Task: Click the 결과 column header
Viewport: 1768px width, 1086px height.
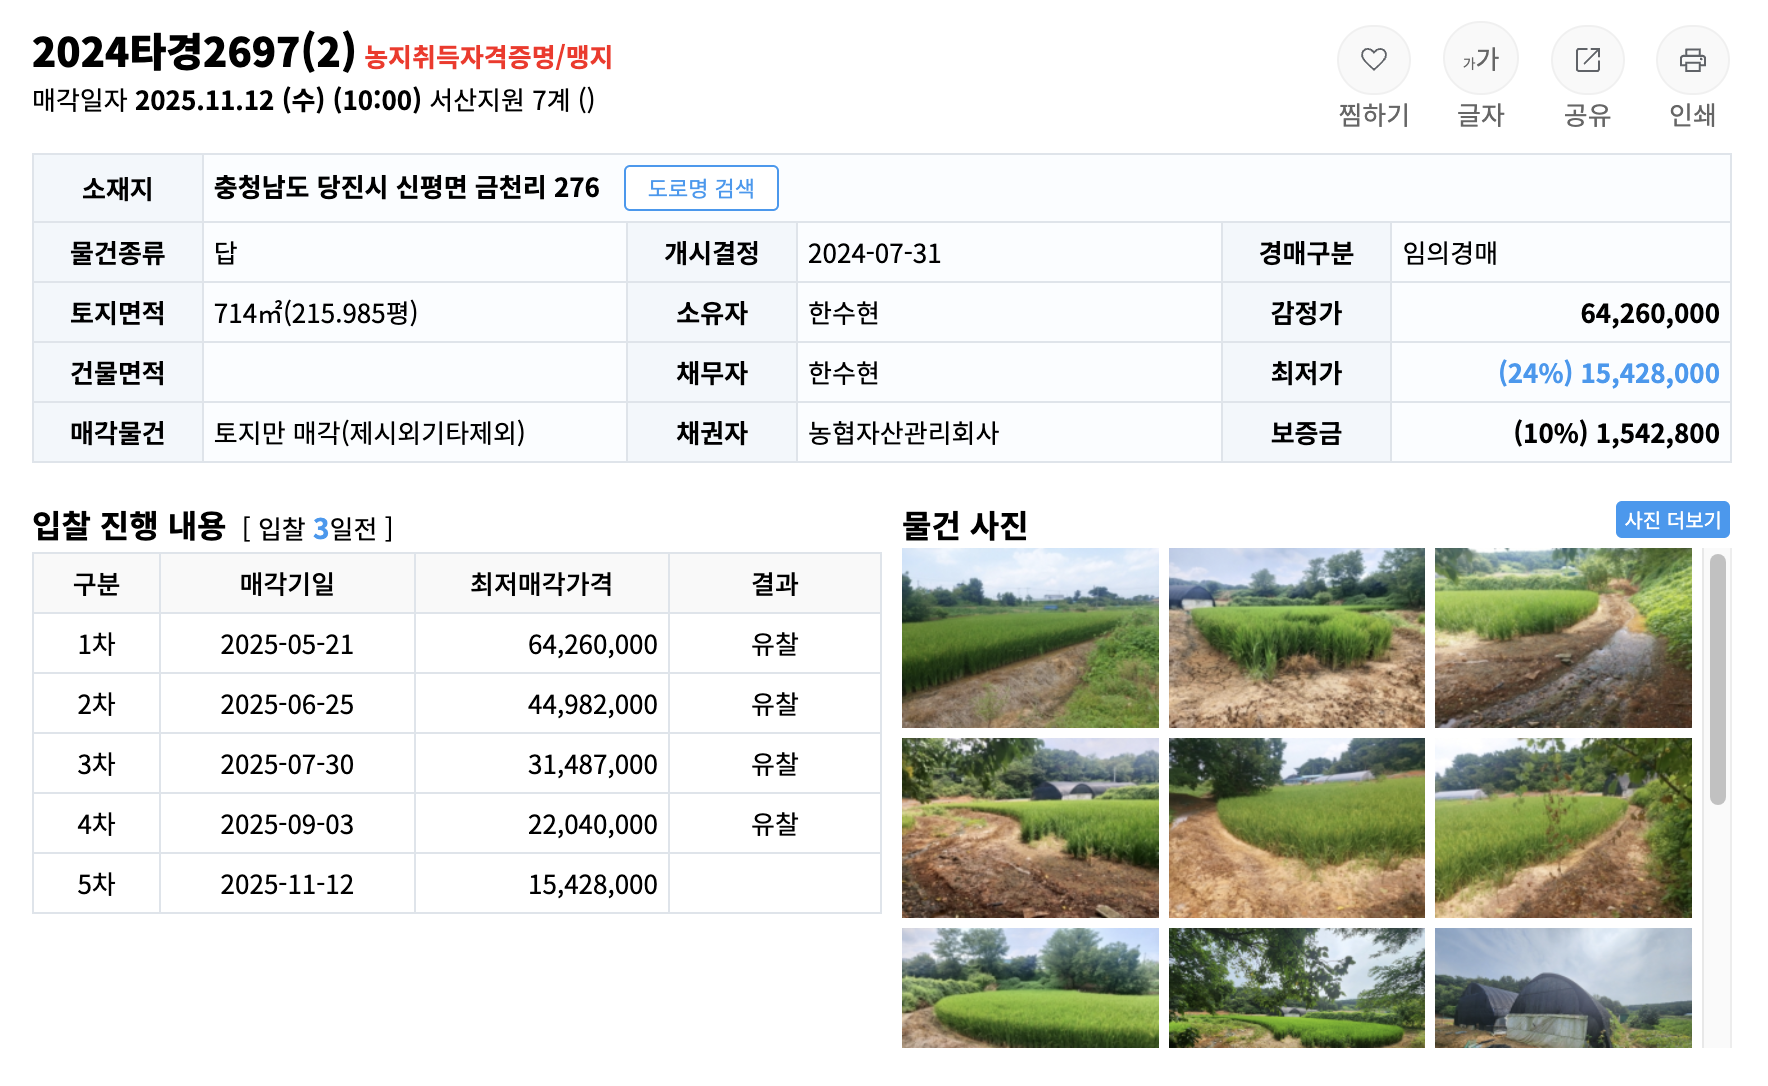Action: point(775,584)
